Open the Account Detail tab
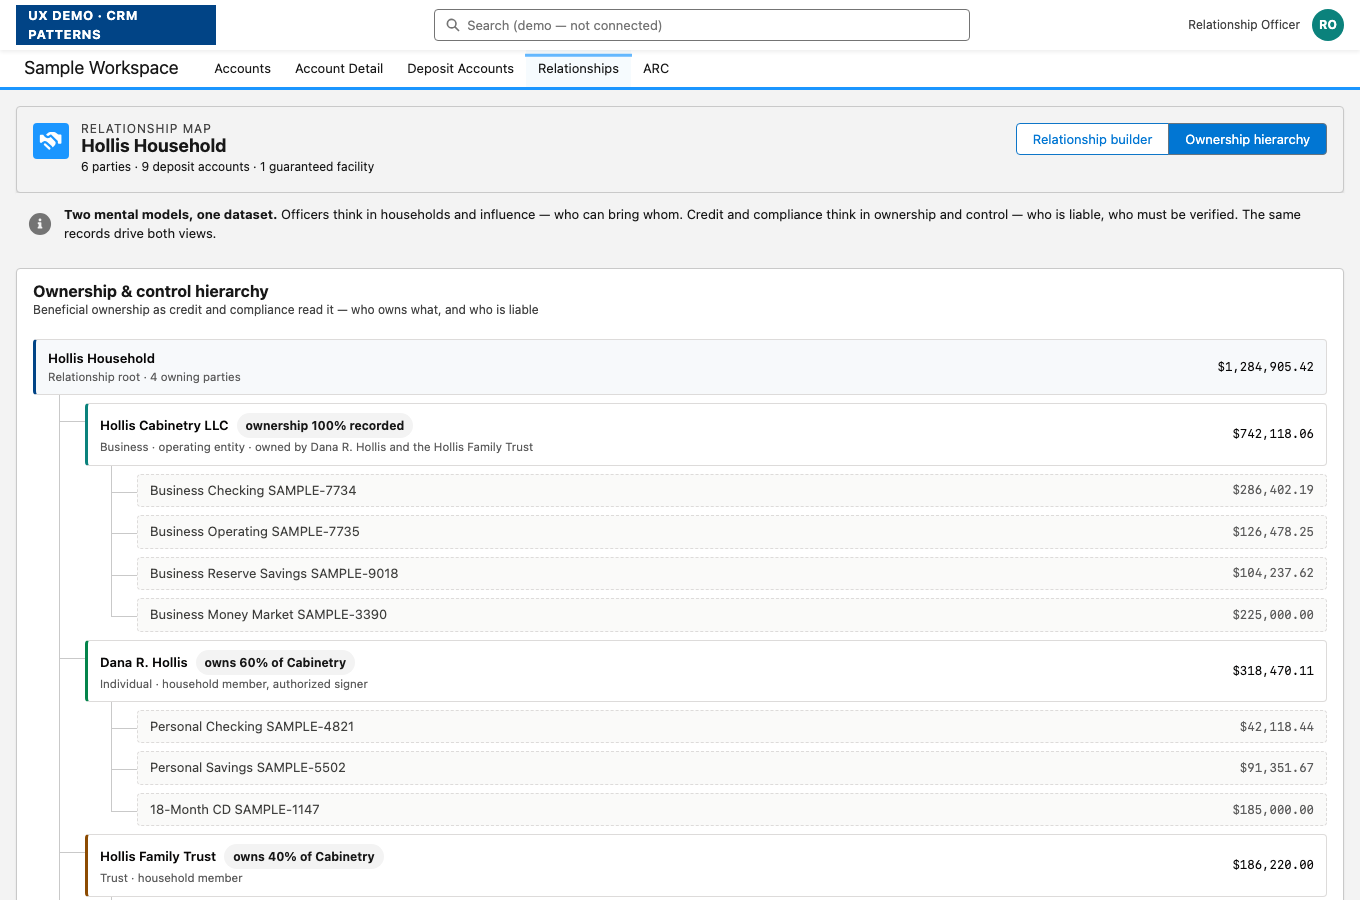Viewport: 1360px width, 900px height. 339,69
